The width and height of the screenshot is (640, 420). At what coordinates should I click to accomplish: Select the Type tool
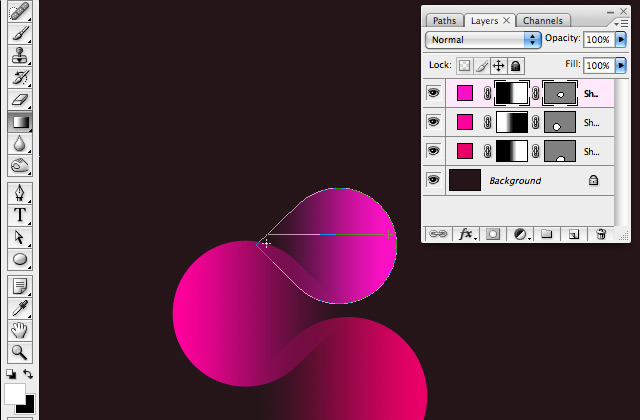[20, 215]
